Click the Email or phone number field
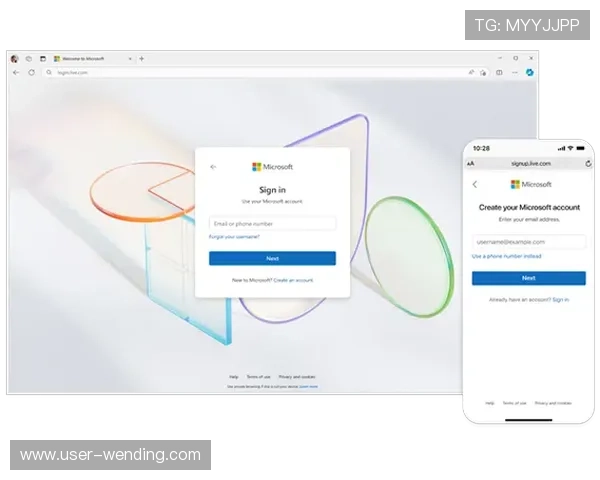 [x=272, y=223]
